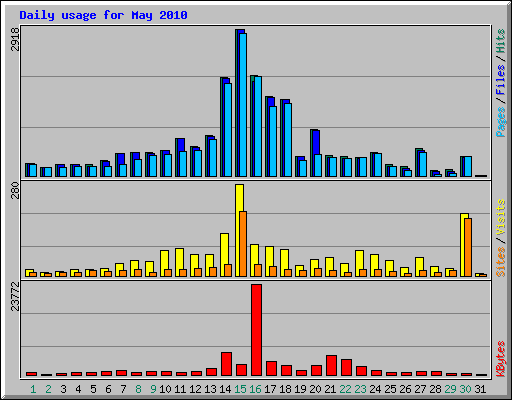The width and height of the screenshot is (512, 400).
Task: Click day label 12 on the x-axis
Action: (195, 389)
